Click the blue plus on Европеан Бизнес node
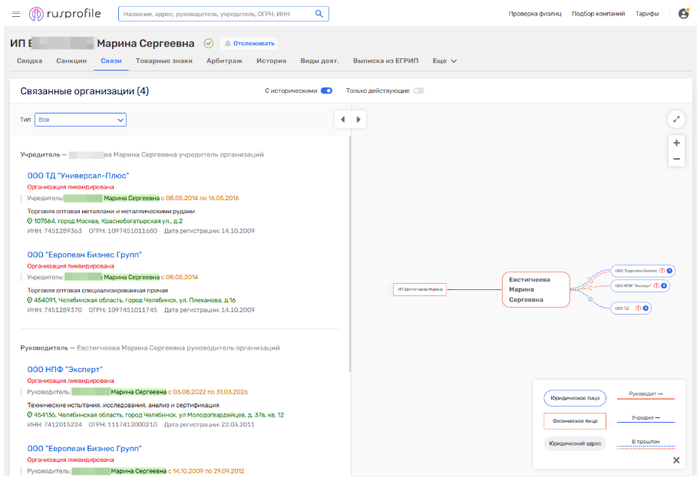 click(669, 271)
